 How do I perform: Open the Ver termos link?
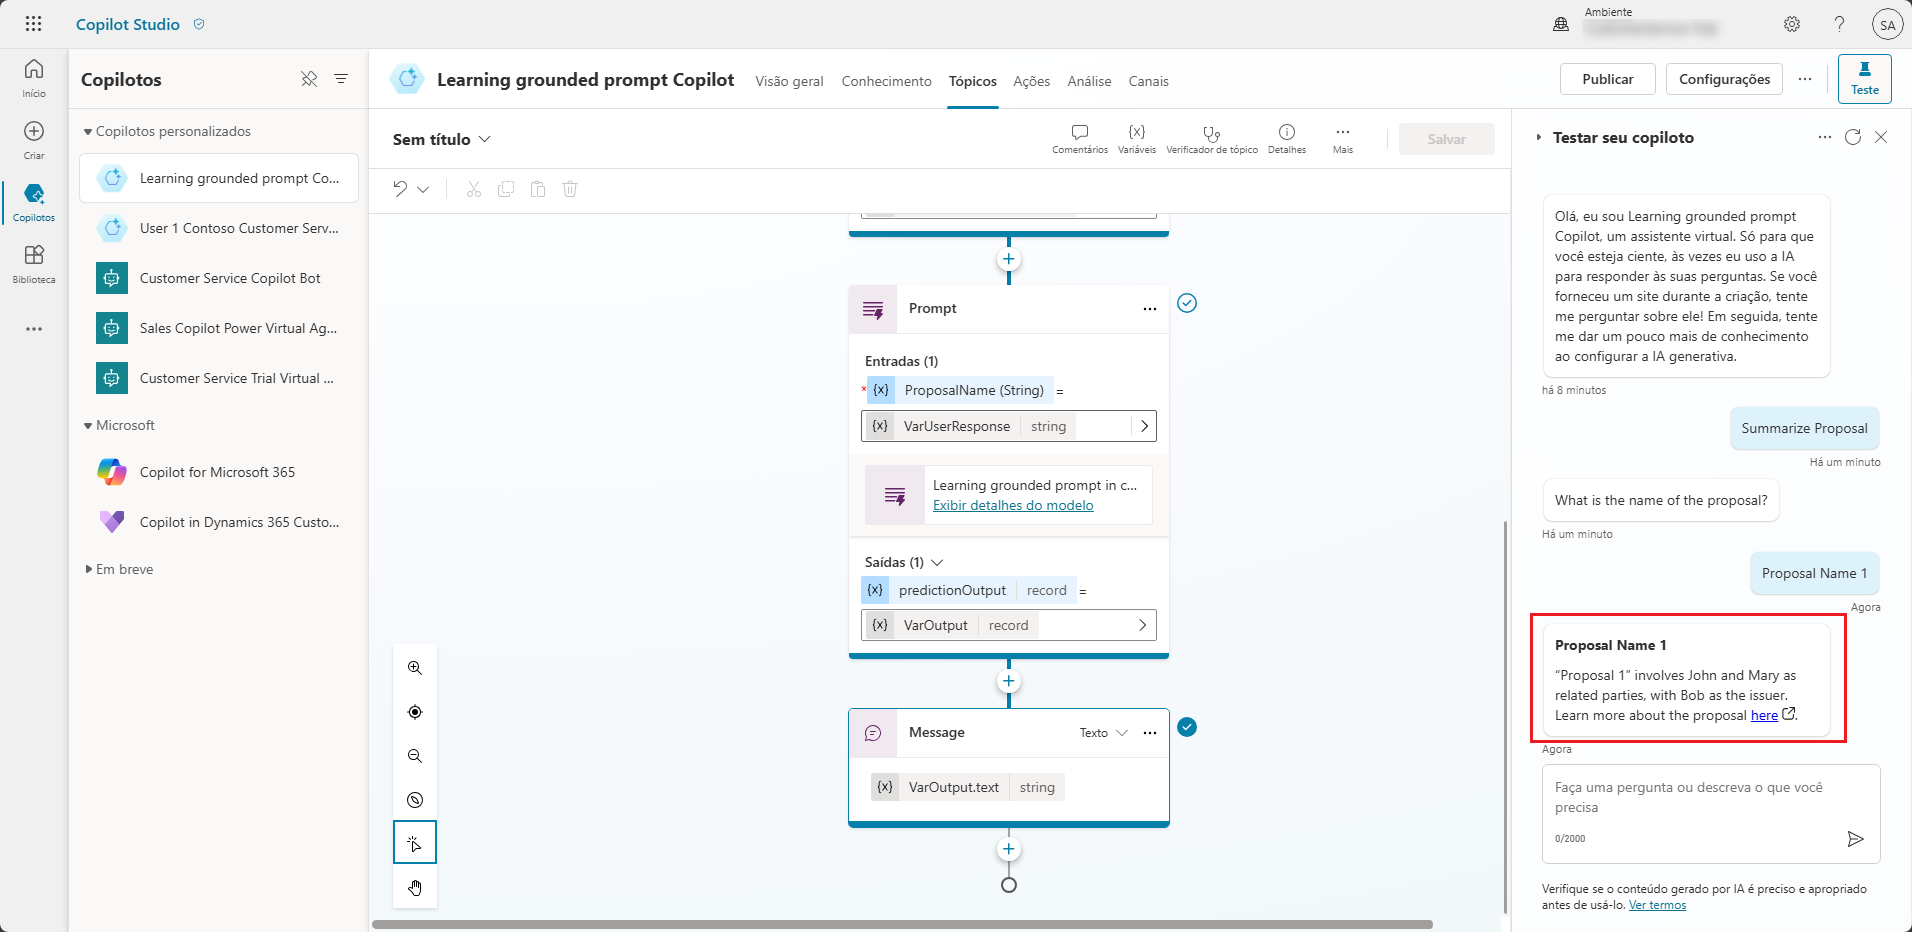[x=1657, y=905]
